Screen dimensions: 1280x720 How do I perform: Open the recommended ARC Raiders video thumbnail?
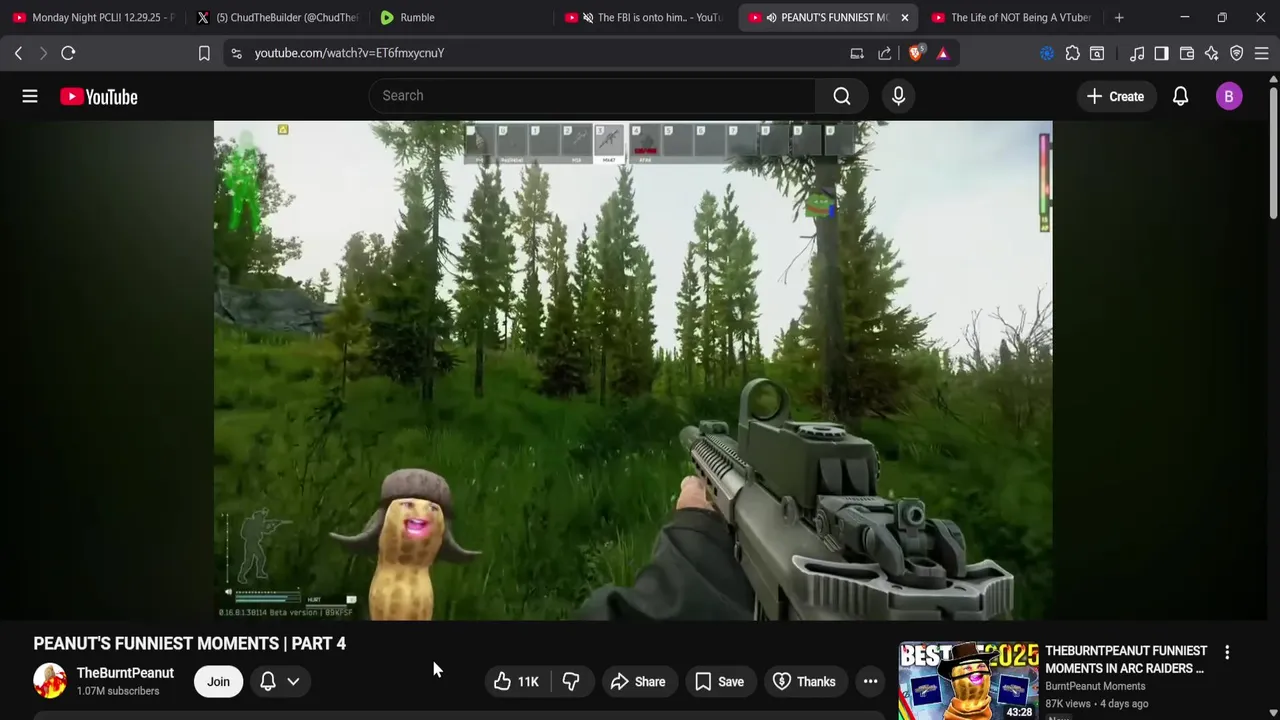[969, 681]
